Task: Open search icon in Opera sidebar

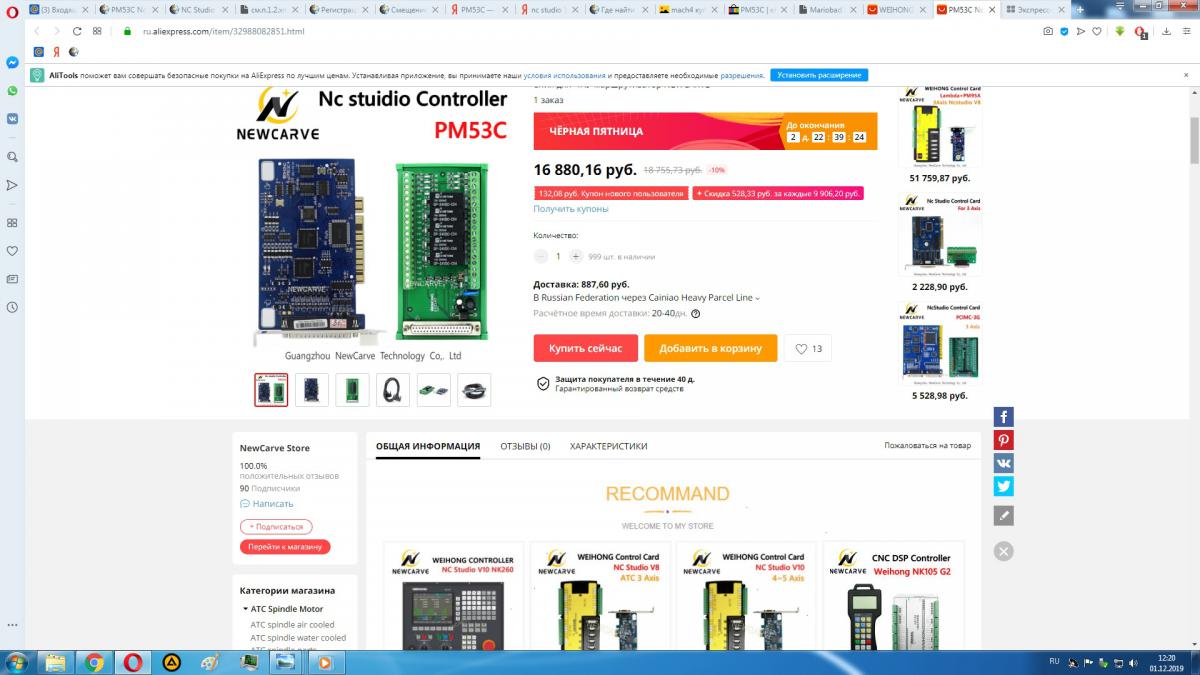Action: (x=12, y=157)
